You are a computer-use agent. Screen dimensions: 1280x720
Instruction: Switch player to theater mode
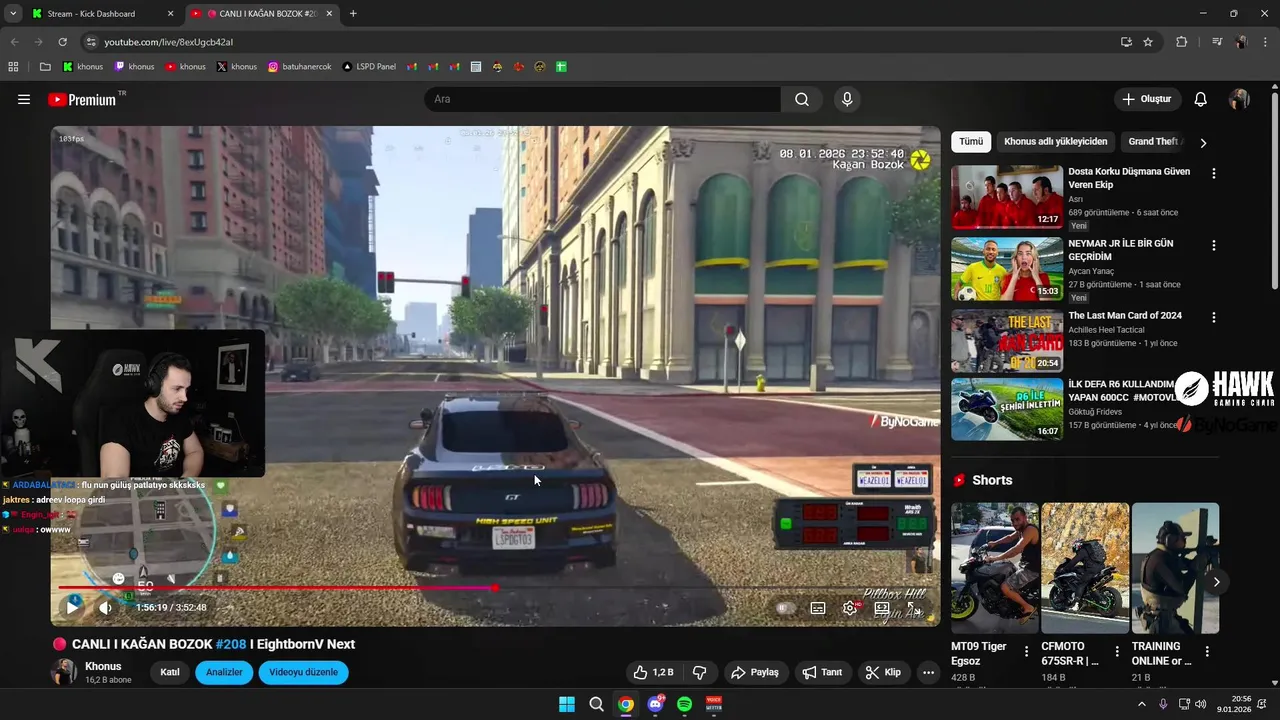[882, 607]
